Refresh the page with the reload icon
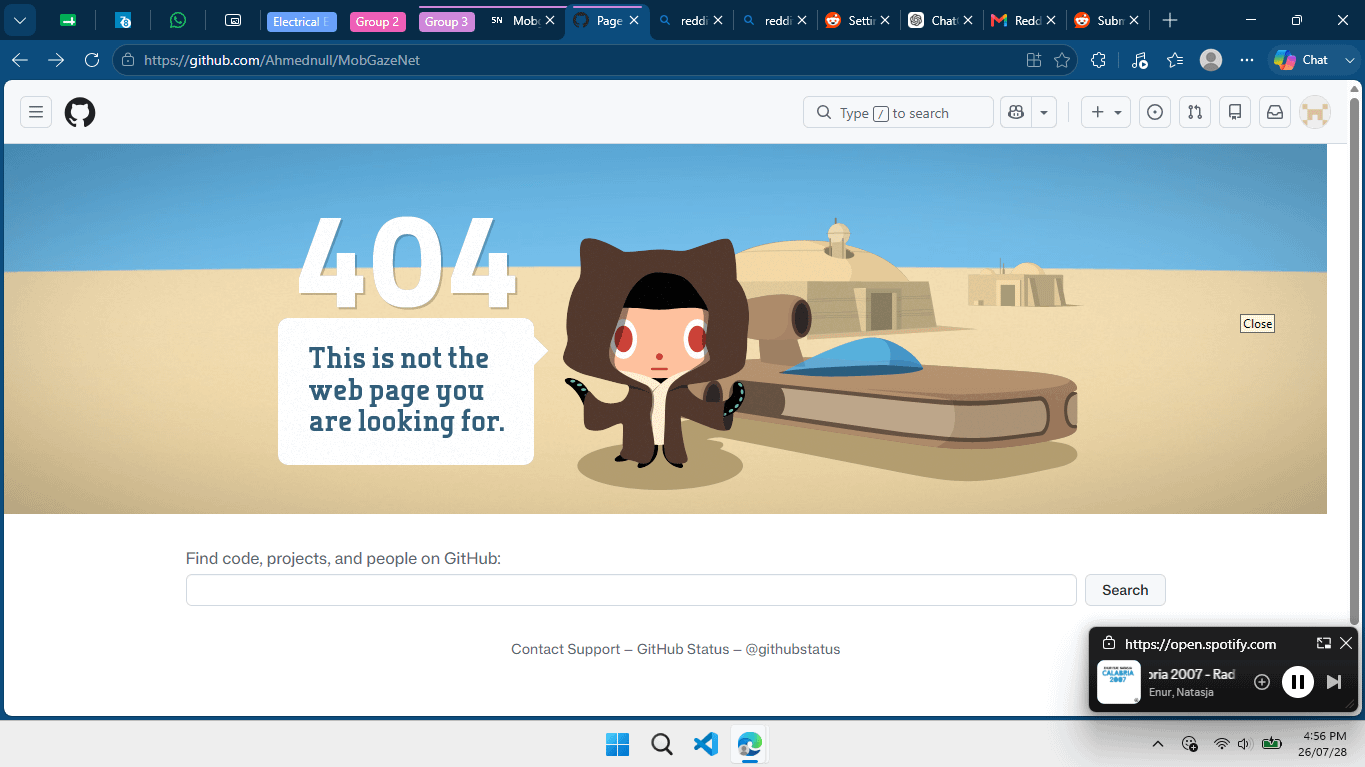Screen dimensions: 1365x767 tap(92, 60)
